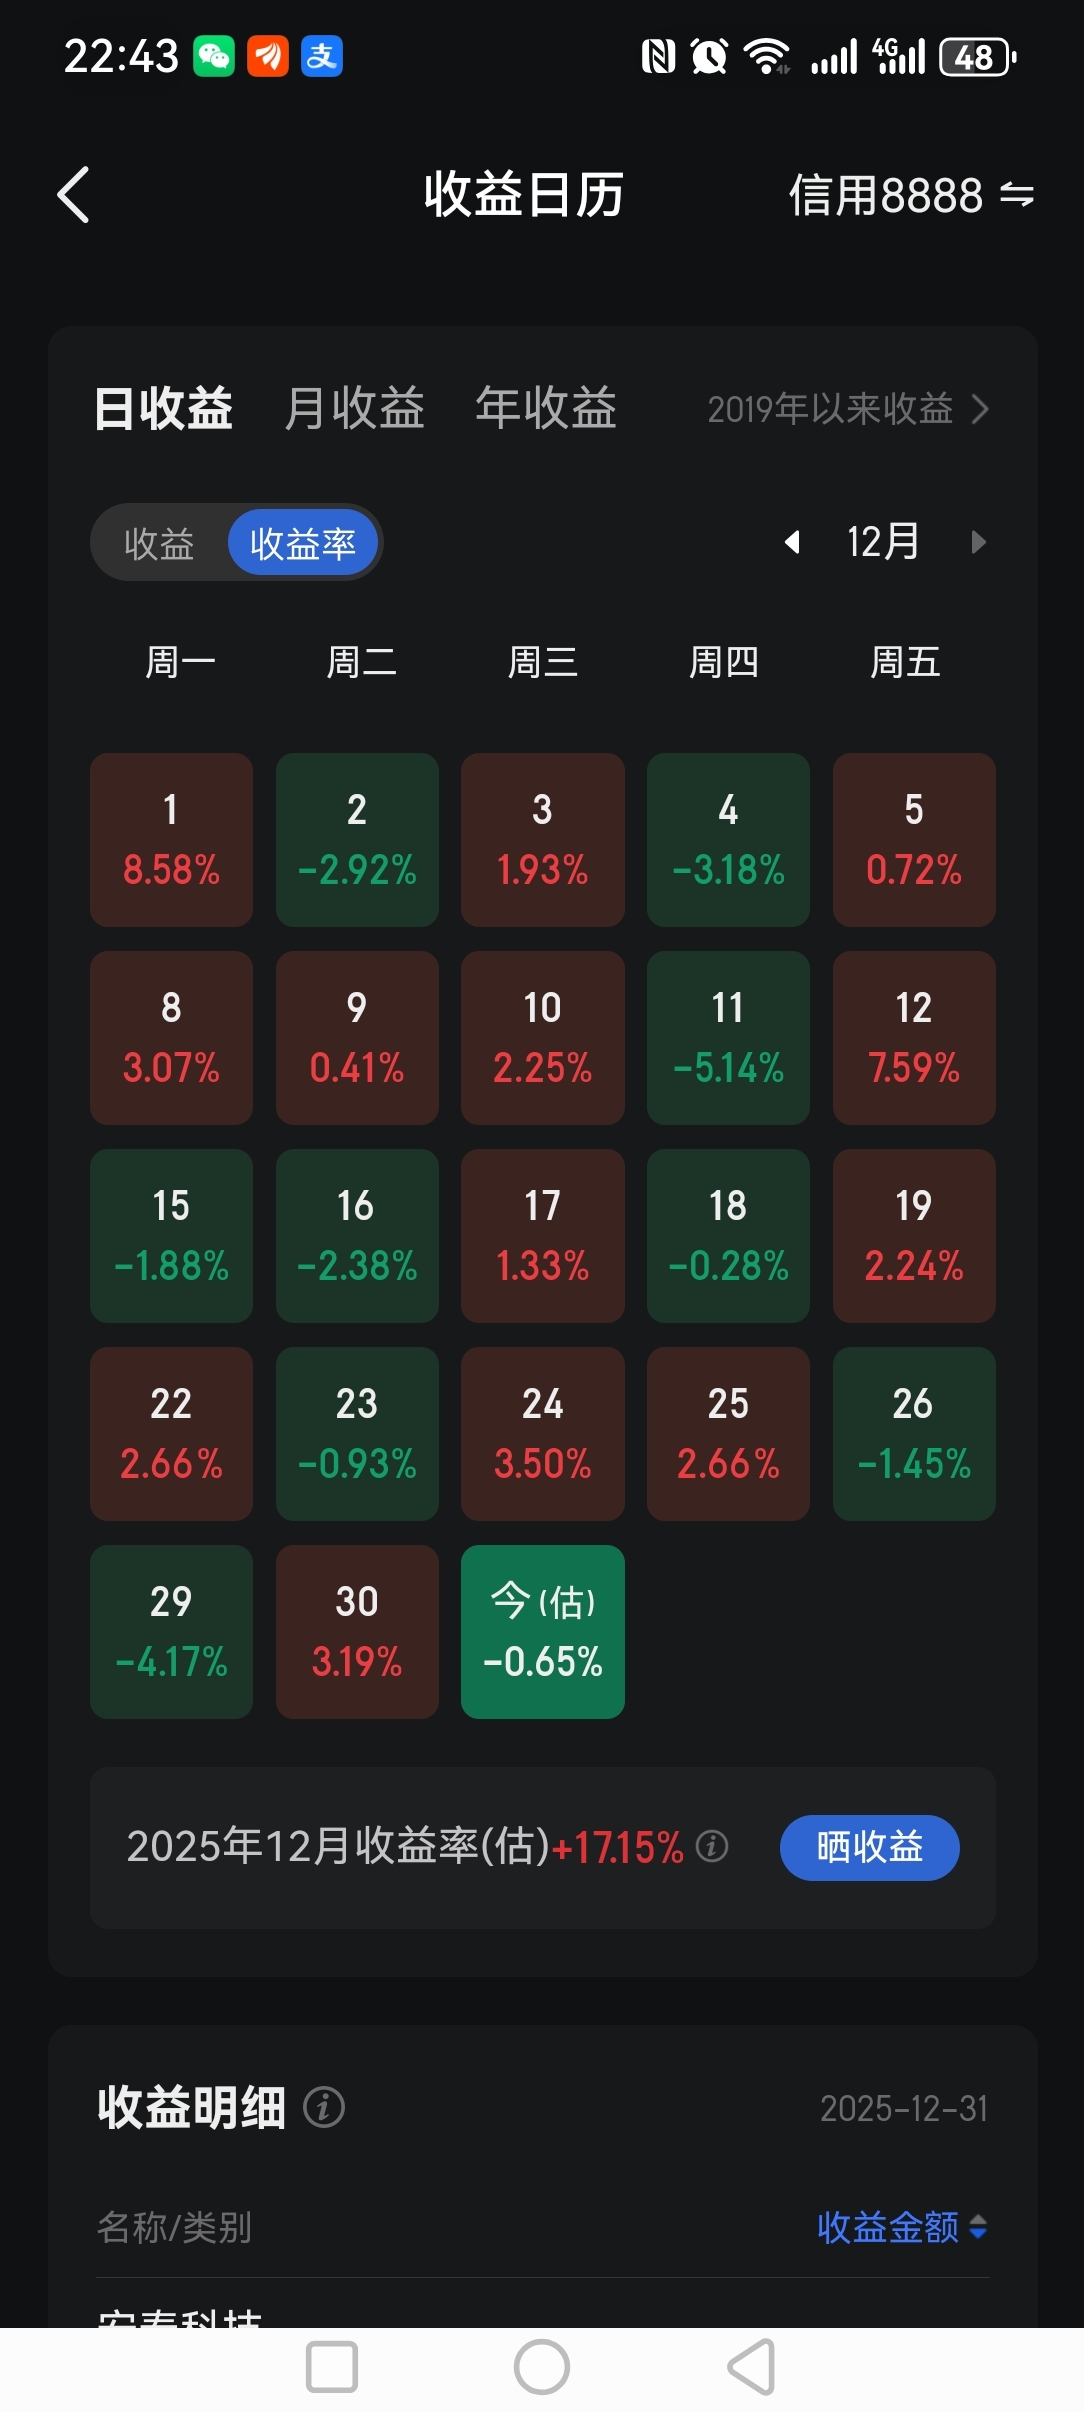
Task: Switch toggle to 收益 amount view
Action: [159, 543]
